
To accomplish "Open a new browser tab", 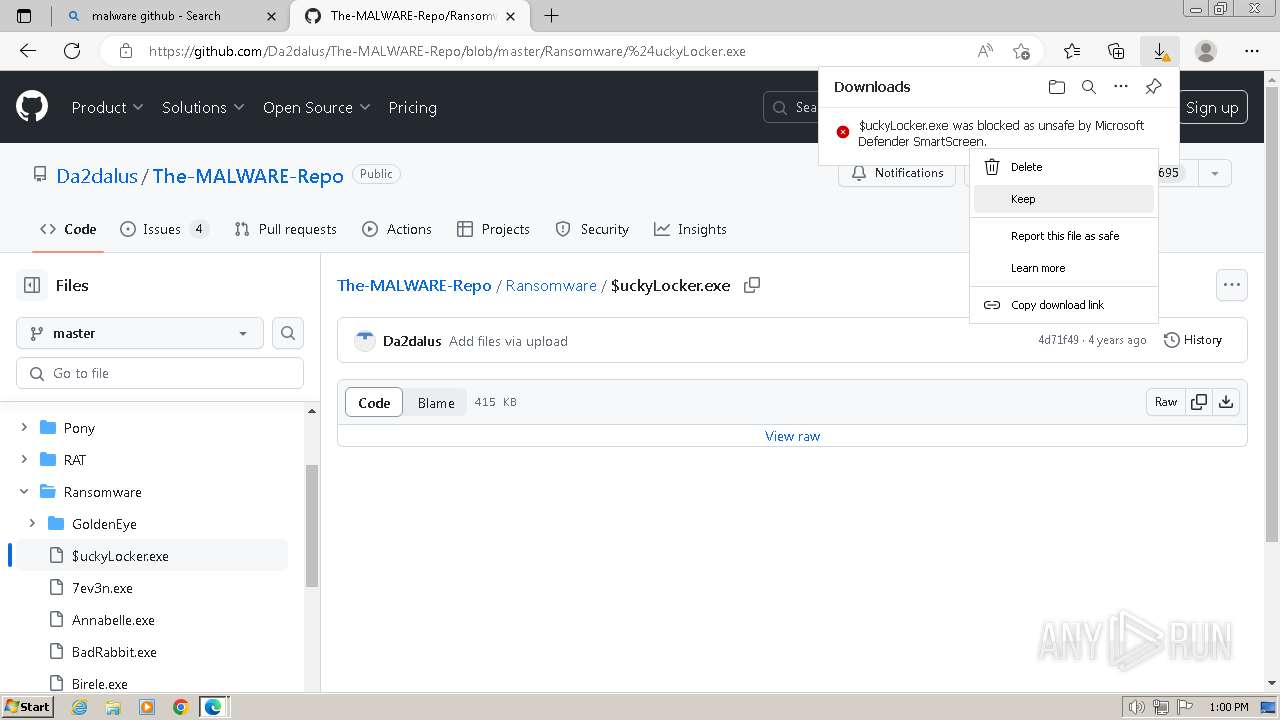I will pos(551,15).
